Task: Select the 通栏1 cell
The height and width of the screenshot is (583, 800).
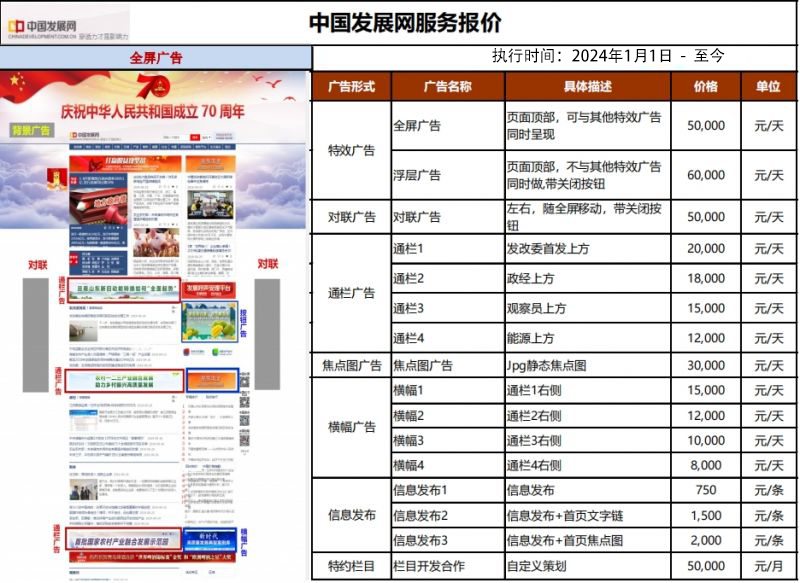Action: tap(448, 249)
